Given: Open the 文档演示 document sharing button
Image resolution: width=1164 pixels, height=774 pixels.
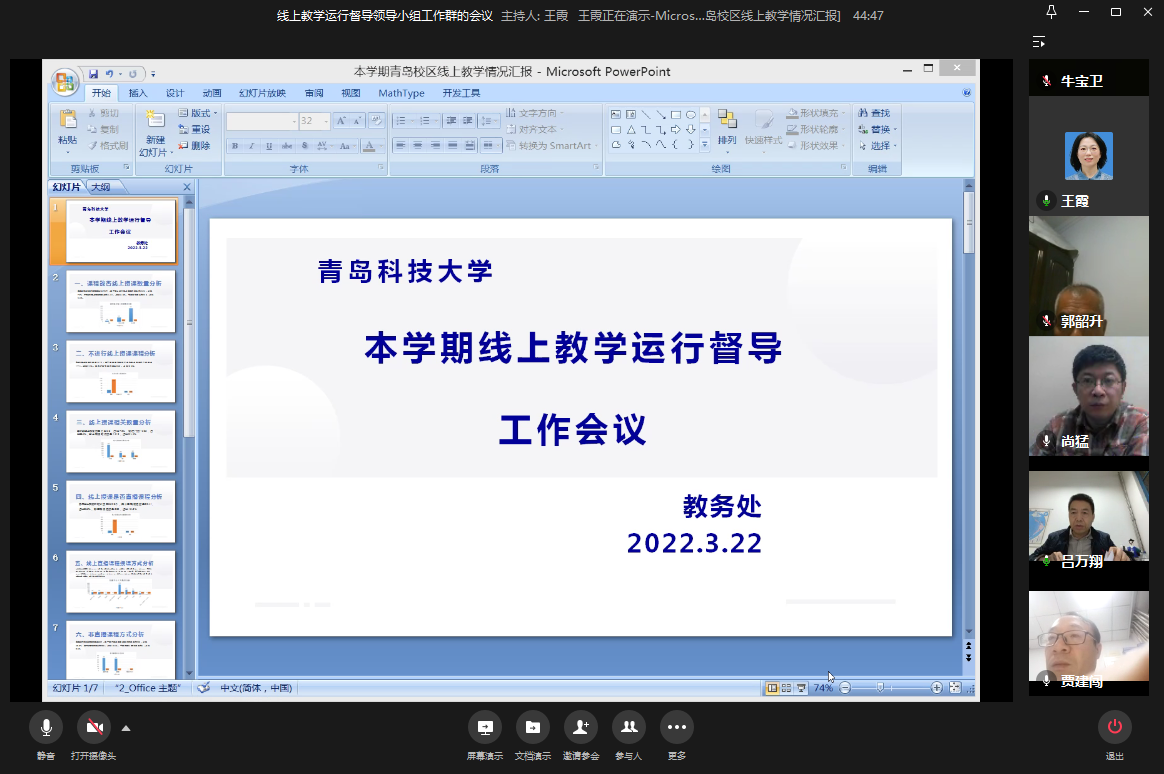Looking at the screenshot, I should point(532,727).
